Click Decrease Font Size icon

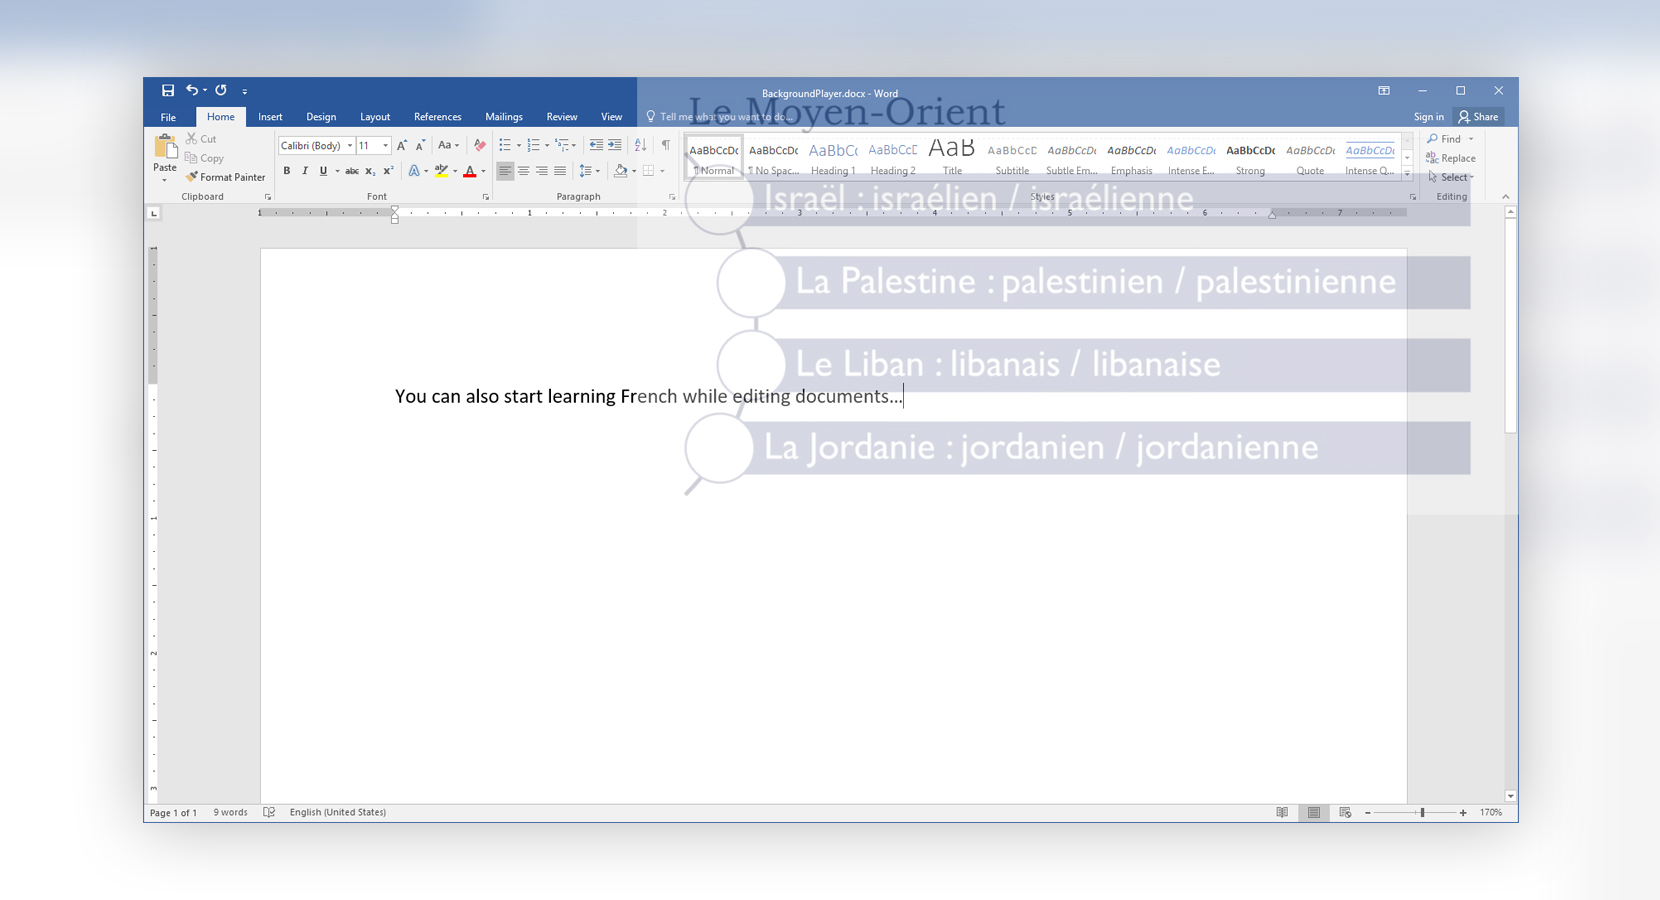[420, 146]
